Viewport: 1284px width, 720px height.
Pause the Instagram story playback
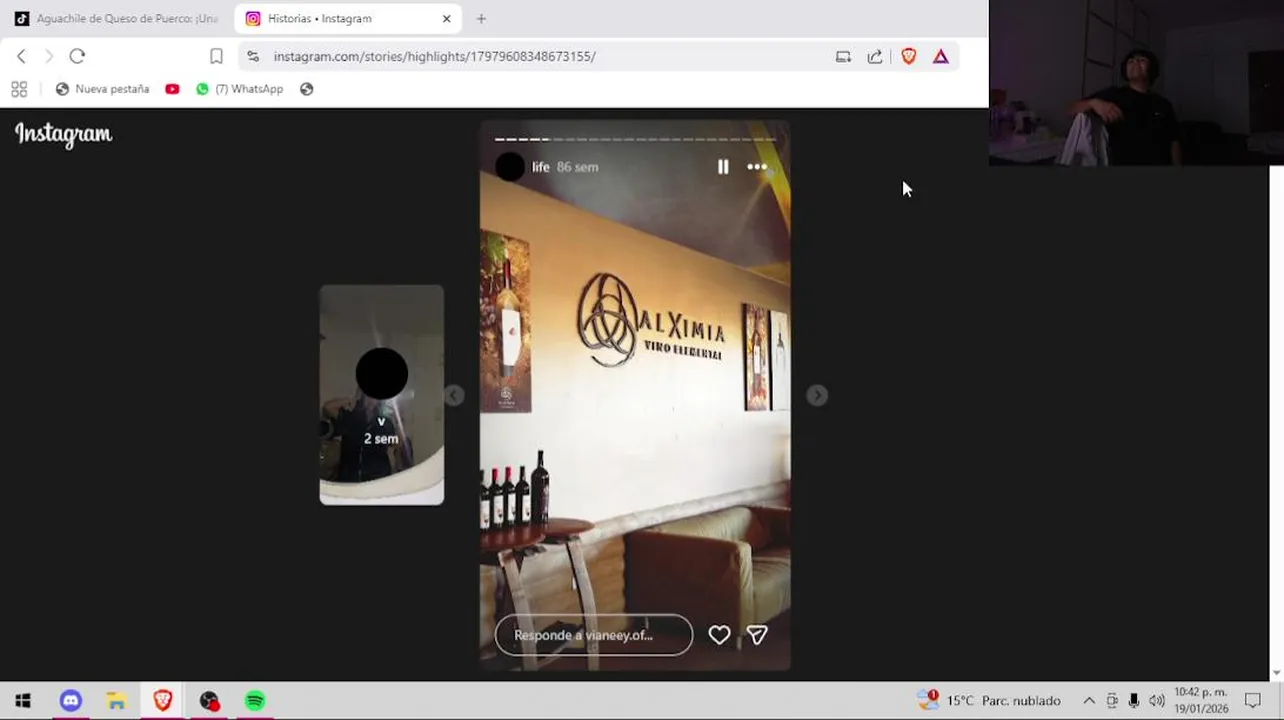tap(723, 167)
